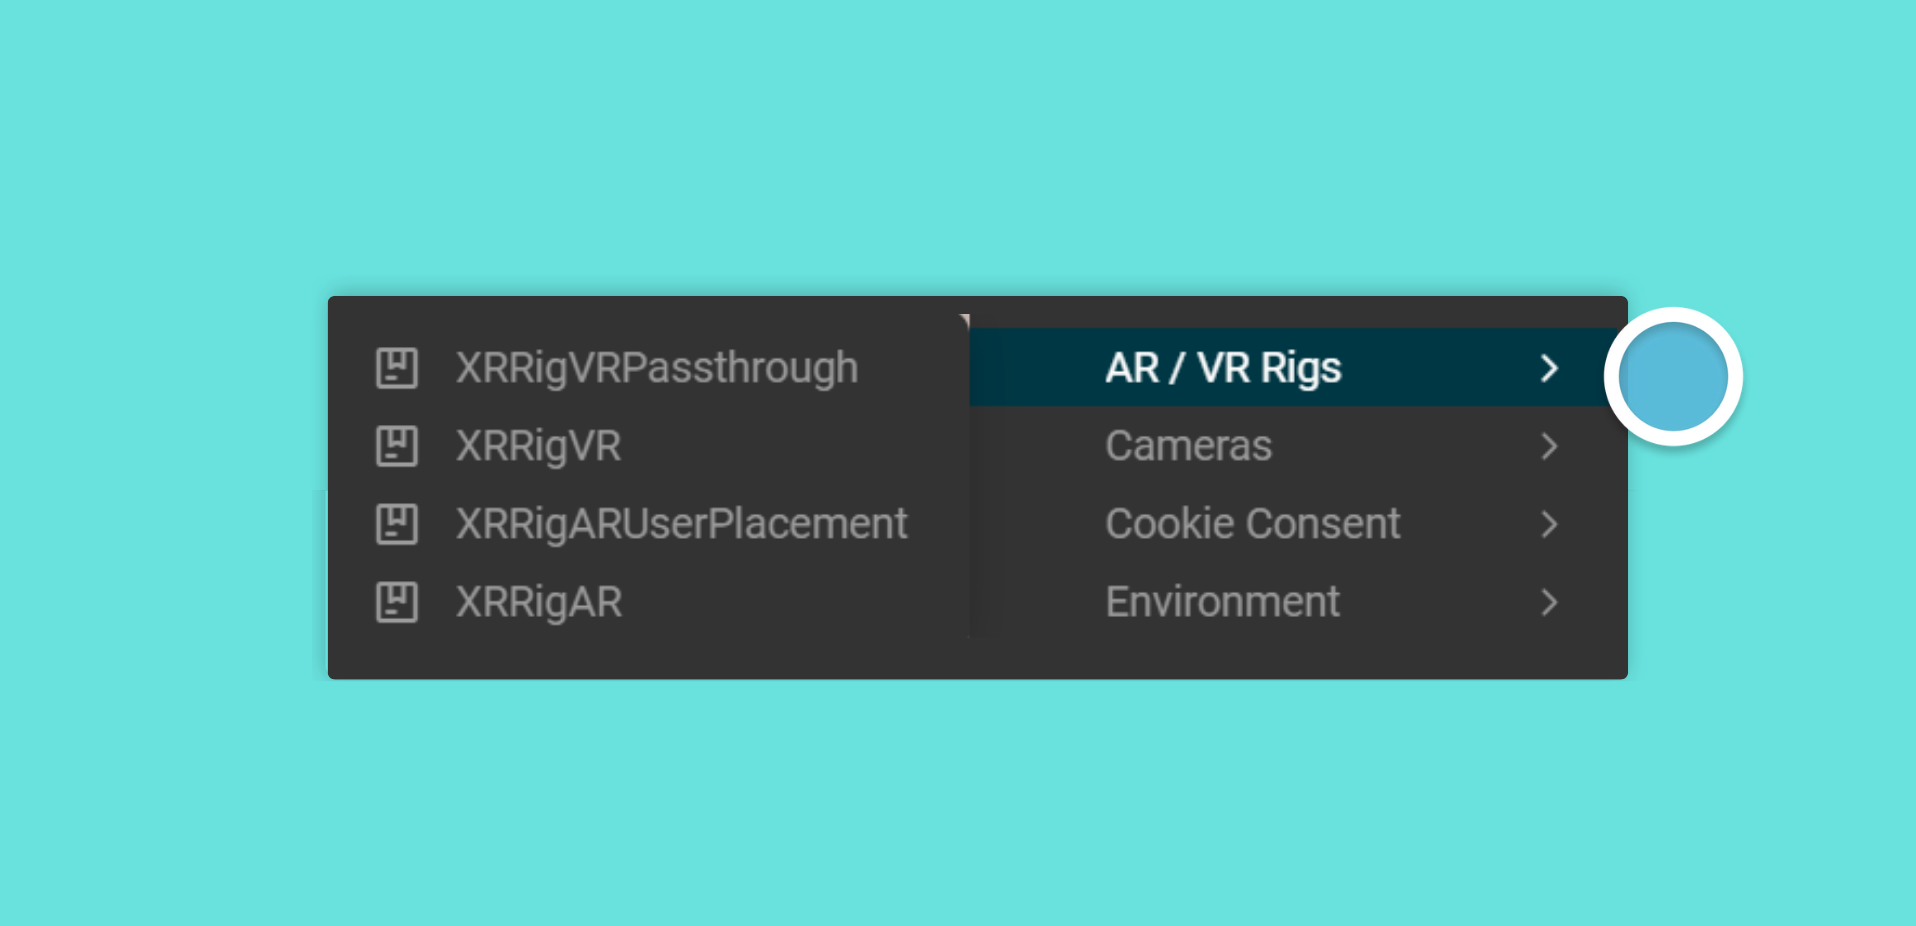Expand the Environment chevron arrow
The height and width of the screenshot is (926, 1916).
click(1549, 602)
